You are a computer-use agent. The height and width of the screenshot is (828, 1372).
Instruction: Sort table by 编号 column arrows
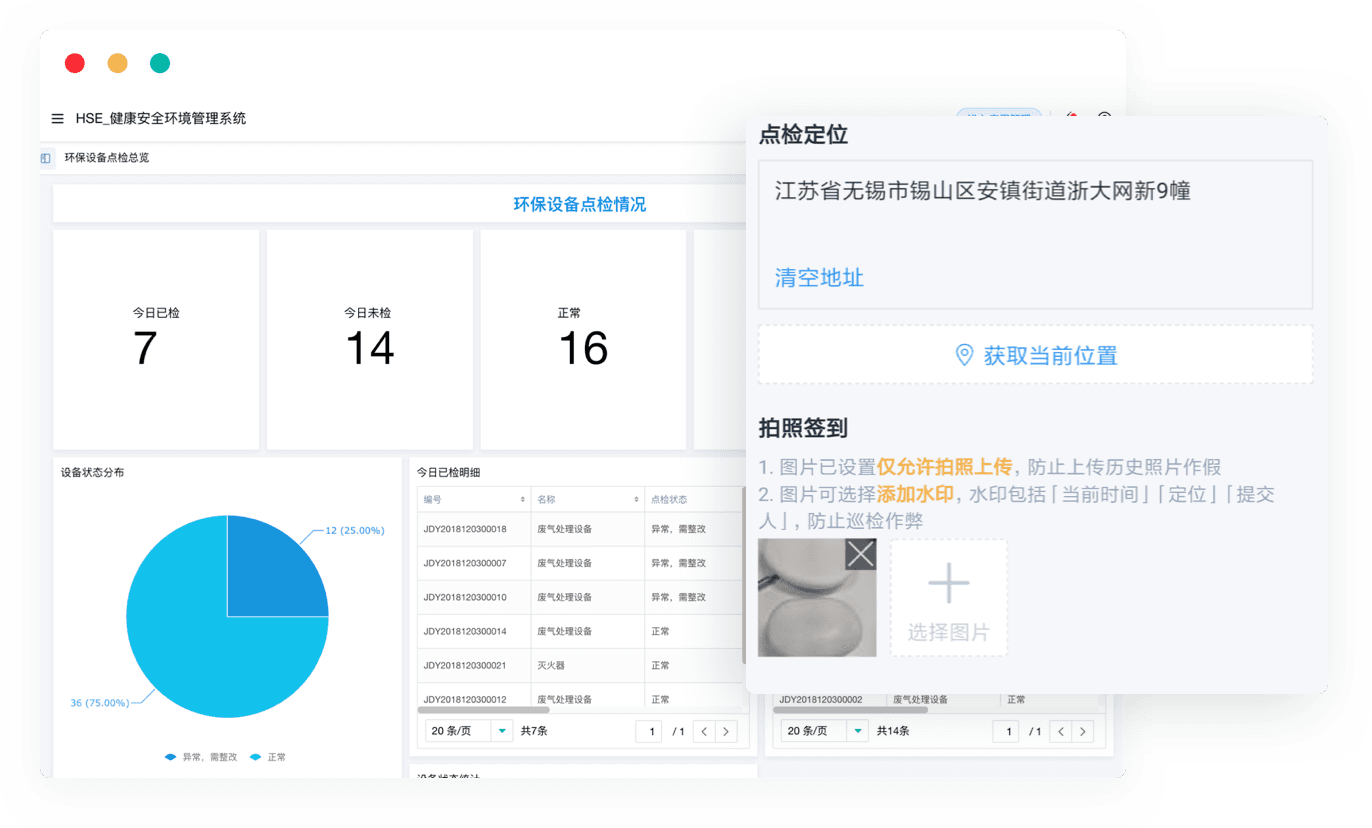(522, 499)
